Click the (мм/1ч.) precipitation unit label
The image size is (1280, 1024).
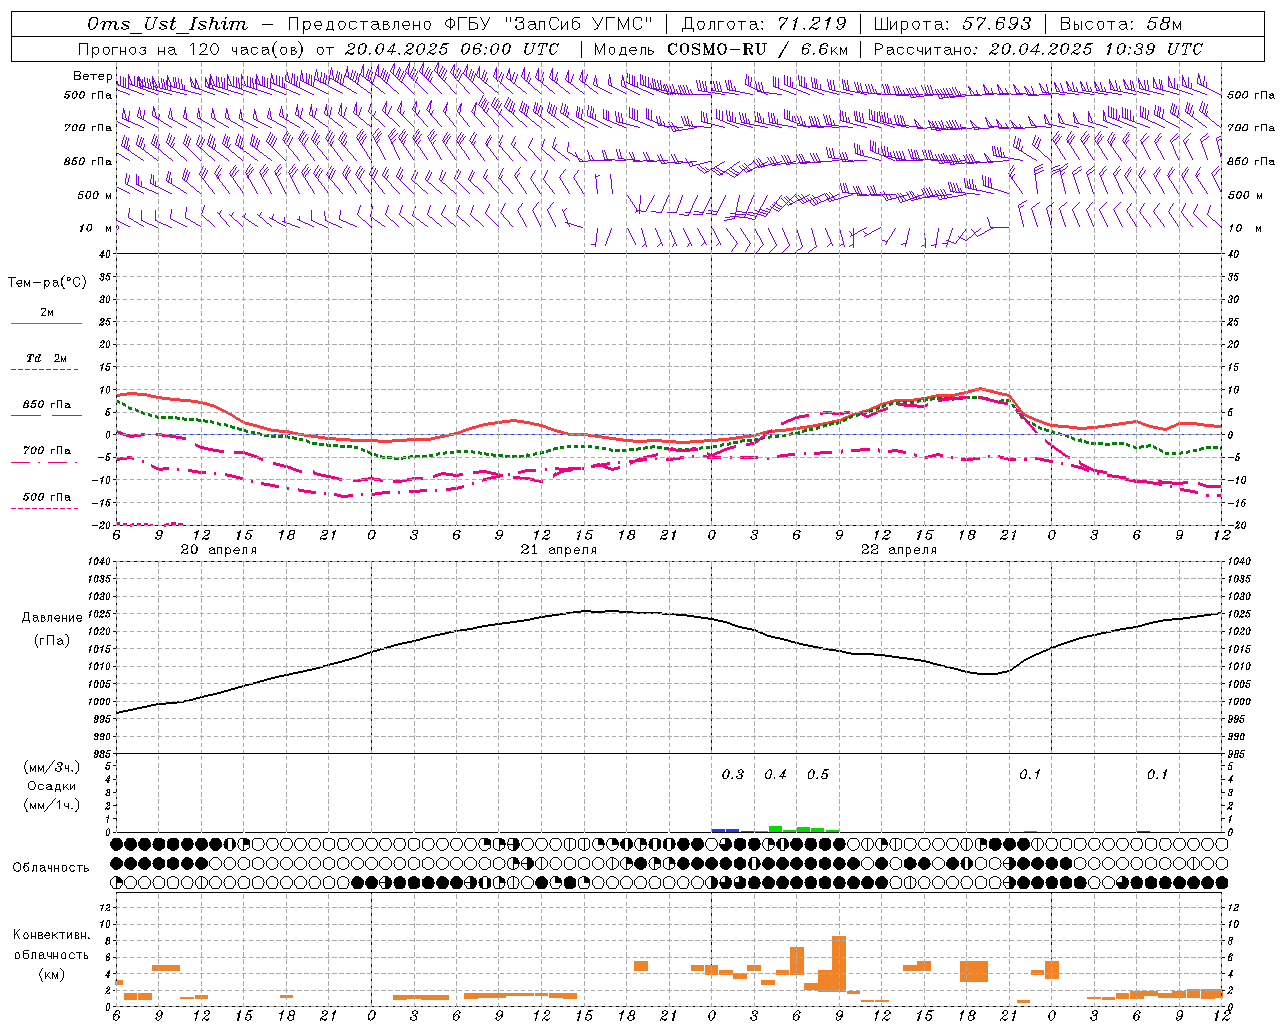click(x=51, y=805)
